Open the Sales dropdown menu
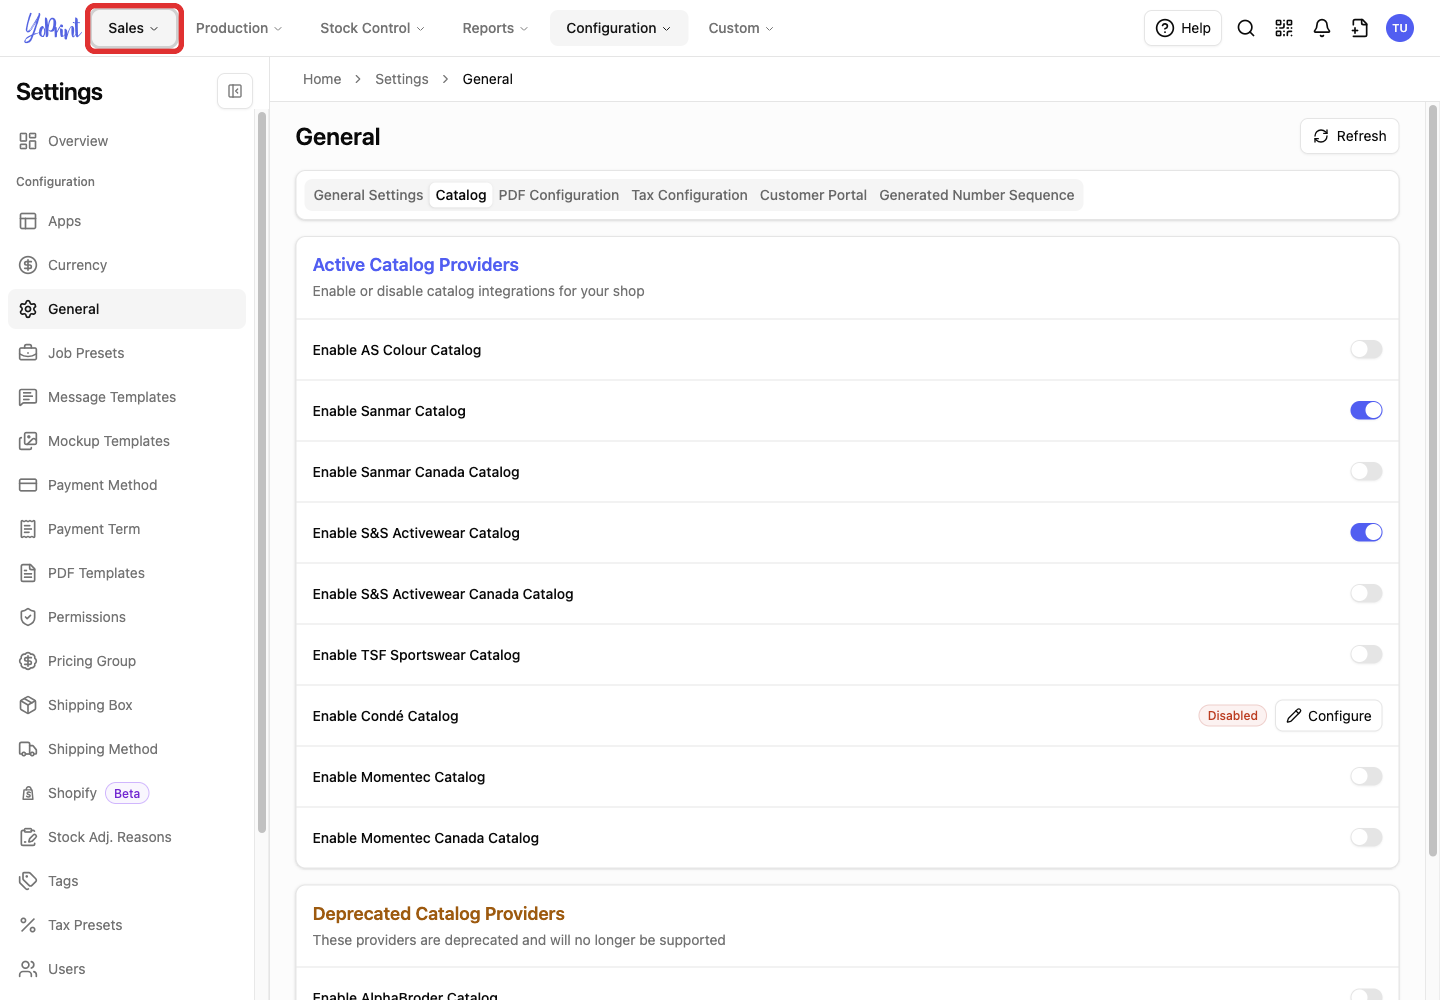The width and height of the screenshot is (1440, 1000). [x=134, y=28]
